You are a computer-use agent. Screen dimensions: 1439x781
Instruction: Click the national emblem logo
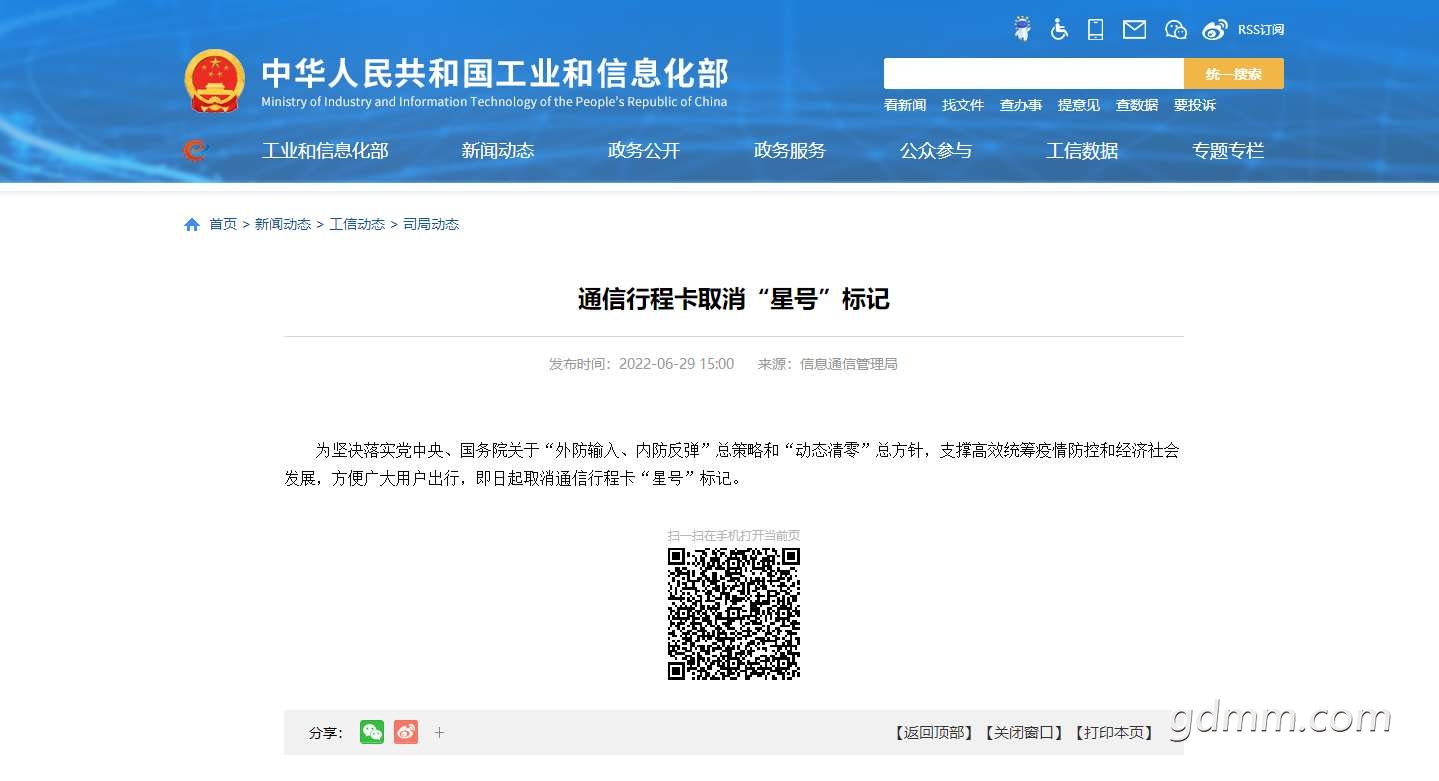point(214,81)
